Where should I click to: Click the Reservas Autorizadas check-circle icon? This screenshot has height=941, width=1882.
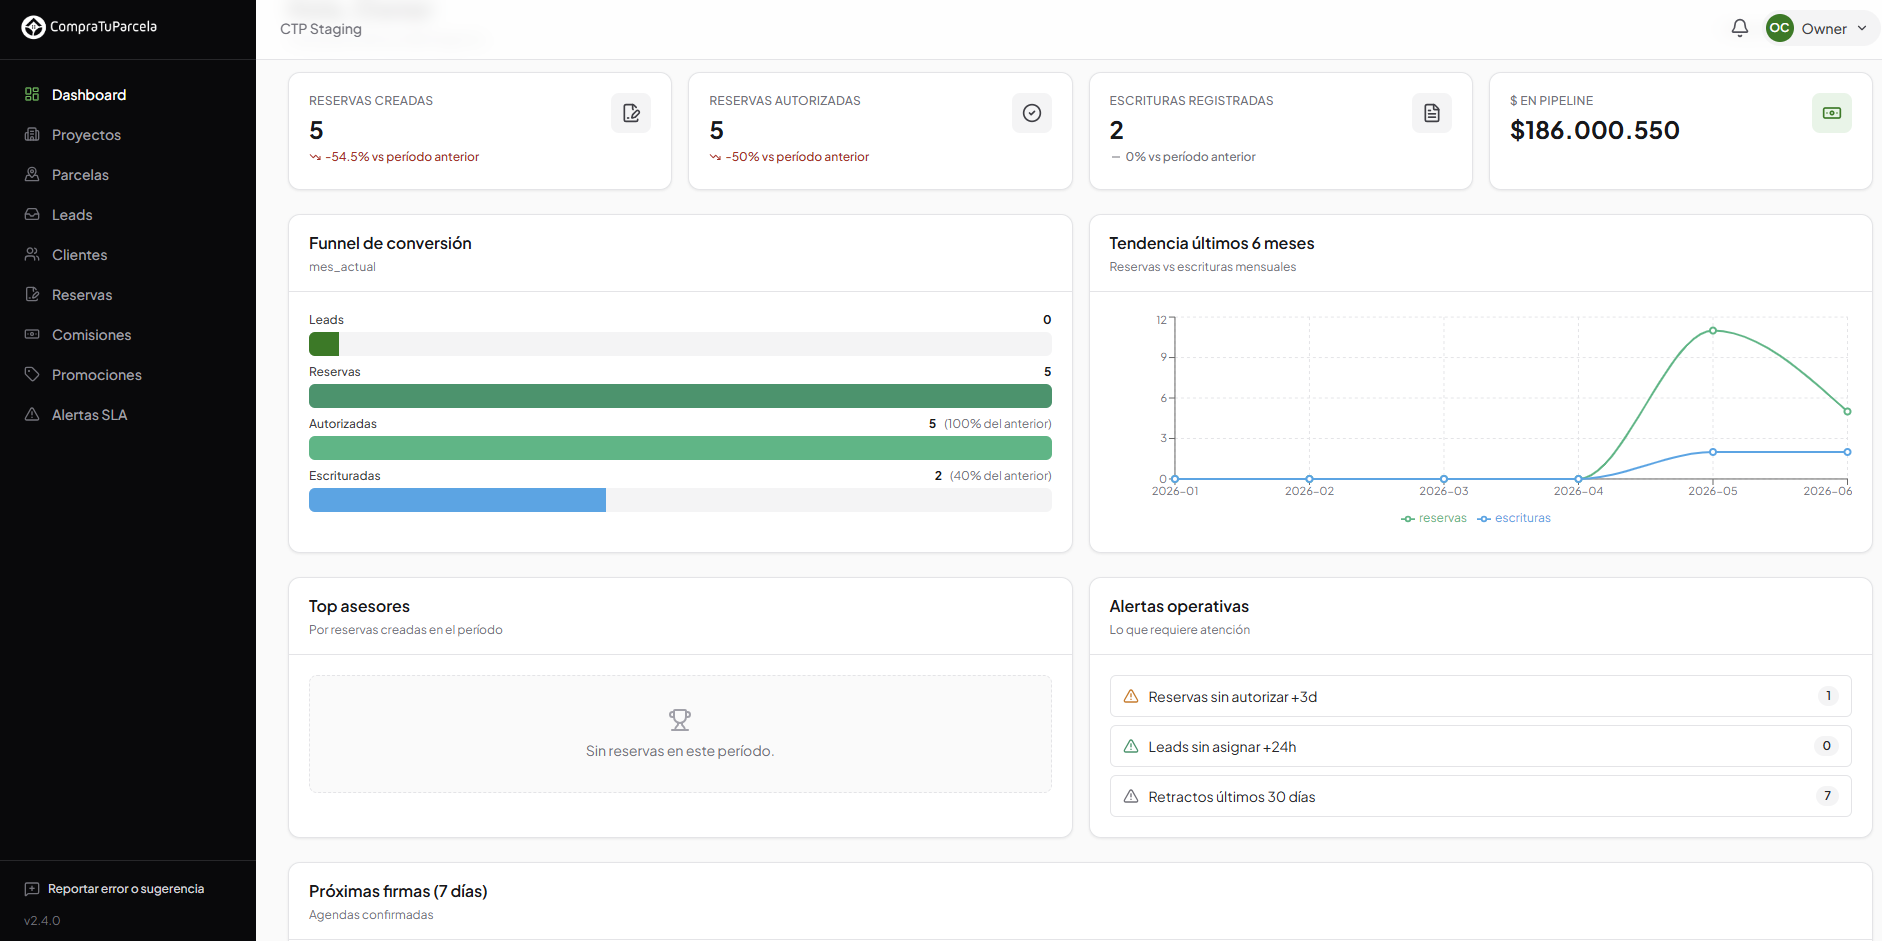click(x=1032, y=113)
